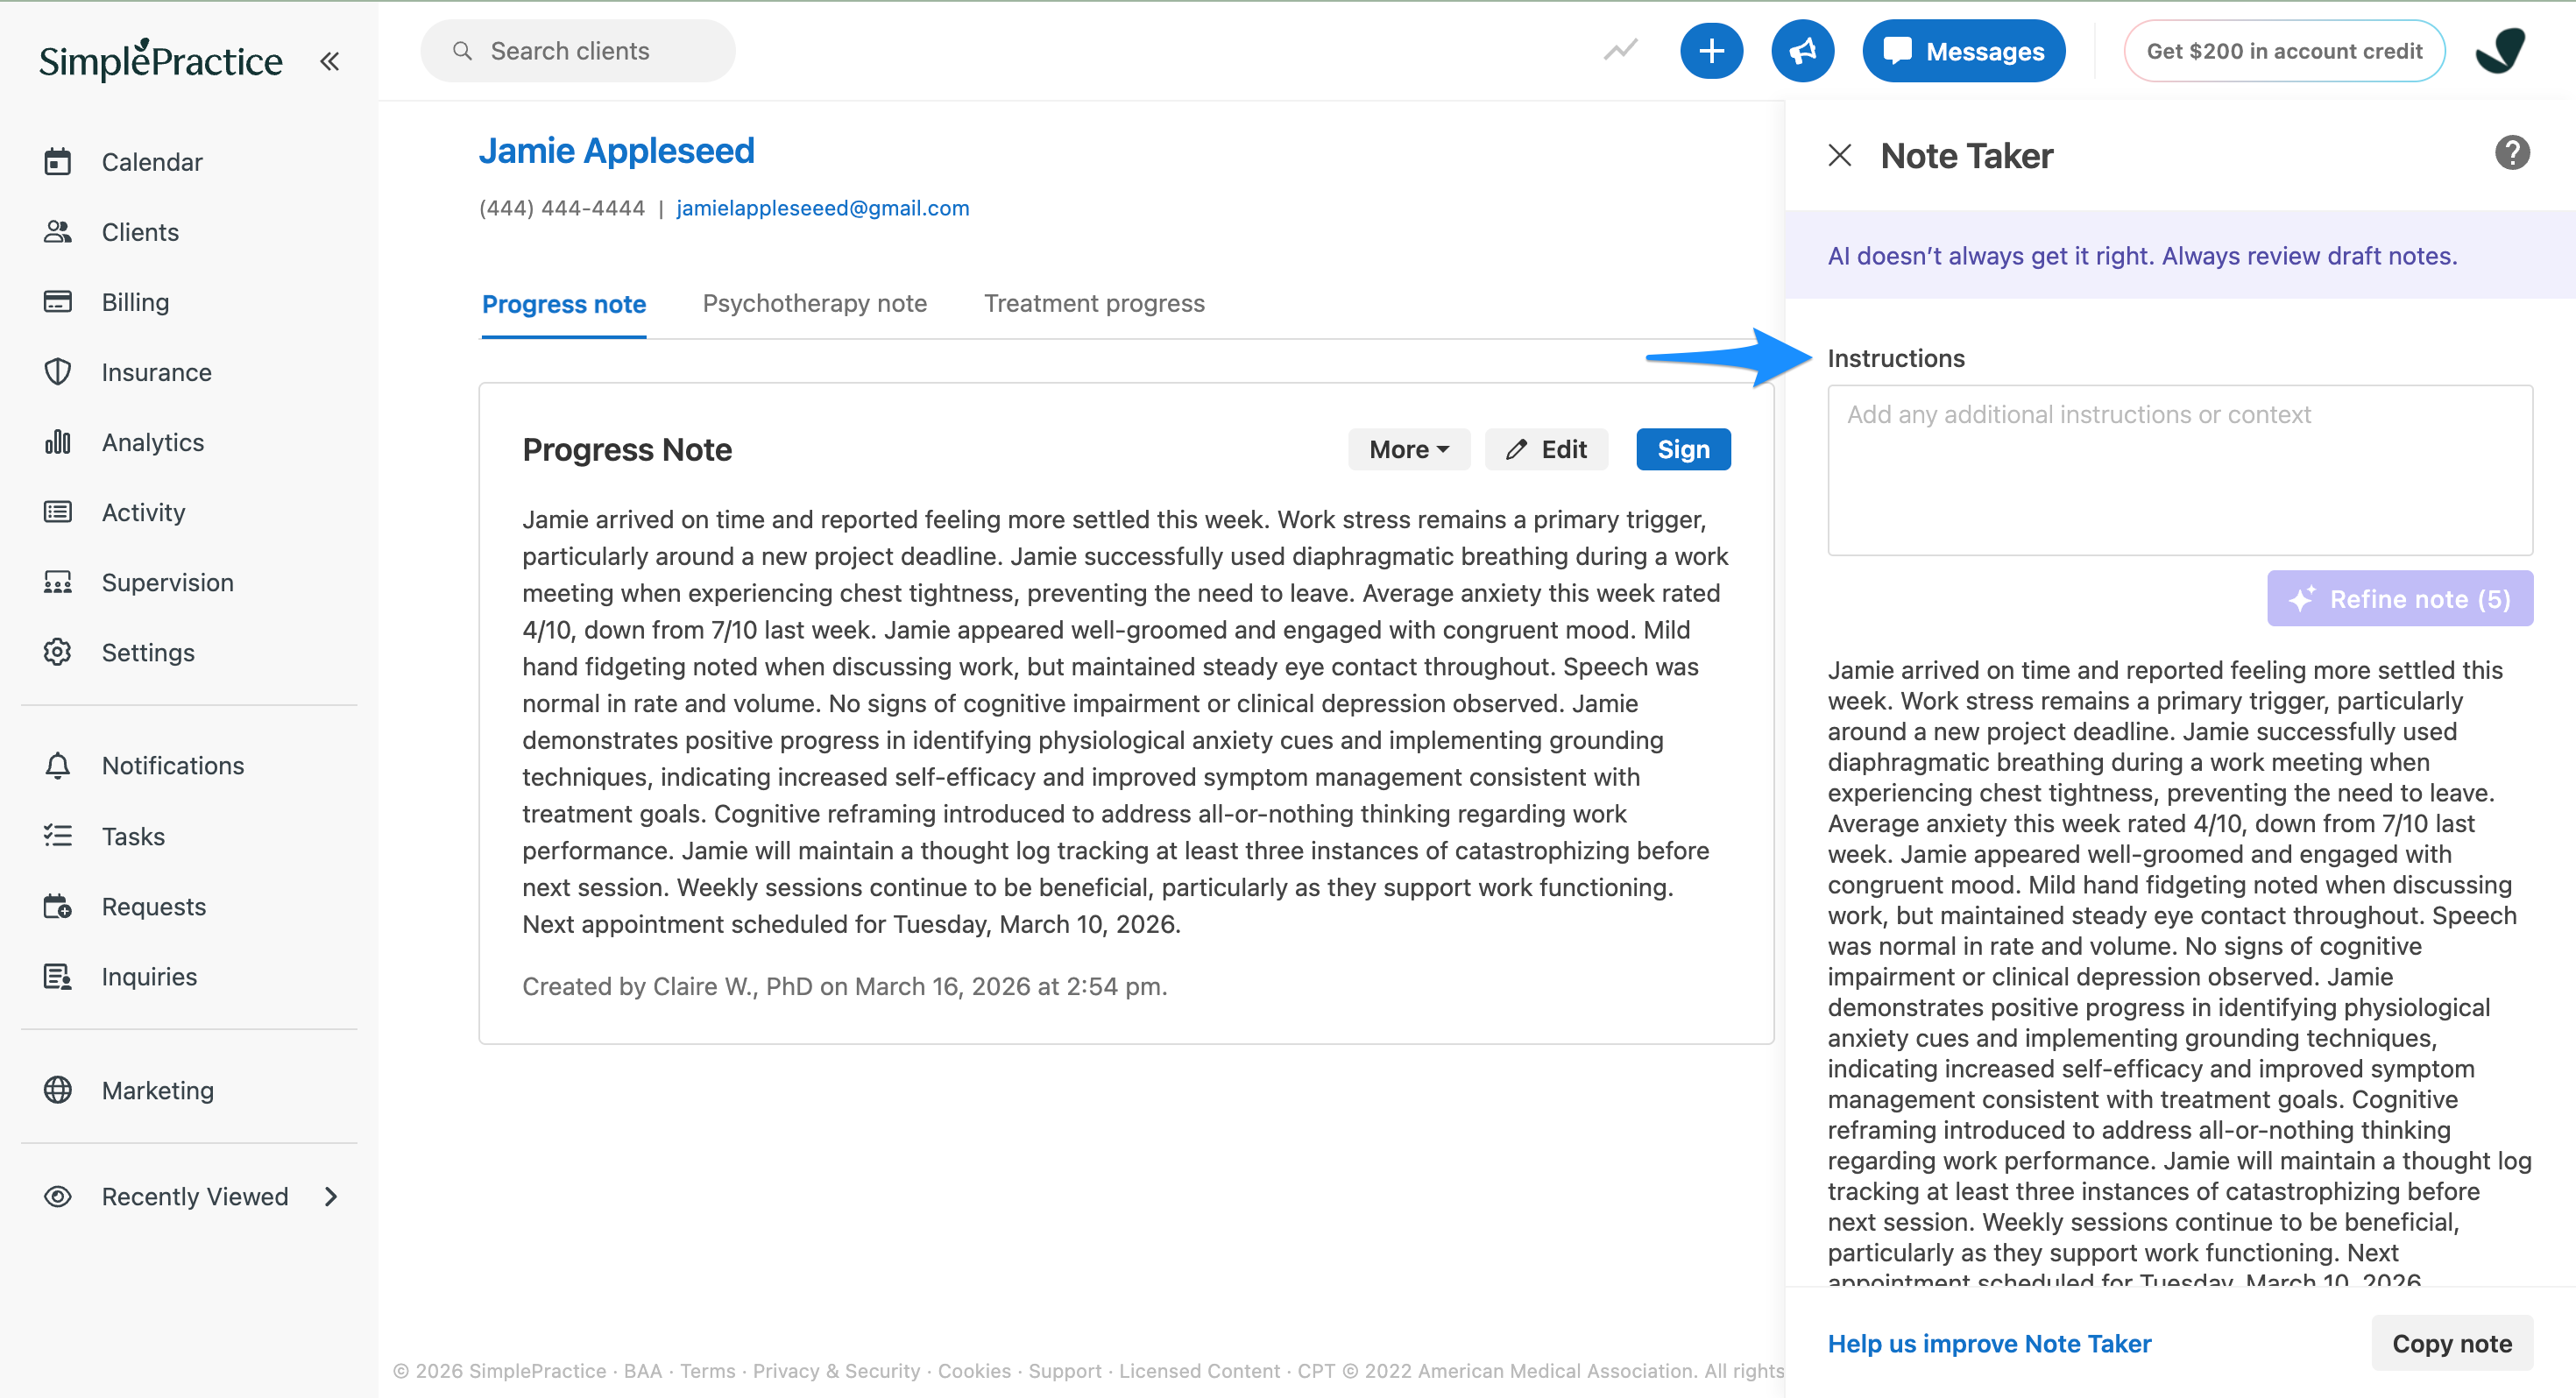2576x1398 pixels.
Task: Click the Activity list icon
Action: pyautogui.click(x=58, y=512)
